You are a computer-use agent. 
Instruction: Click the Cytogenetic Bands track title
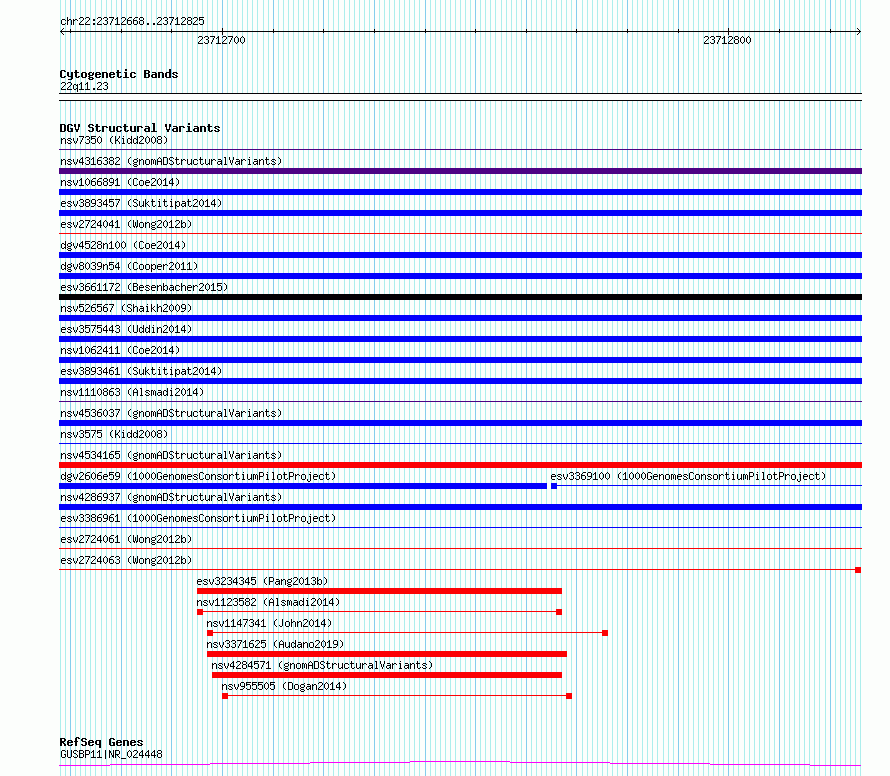click(x=119, y=74)
